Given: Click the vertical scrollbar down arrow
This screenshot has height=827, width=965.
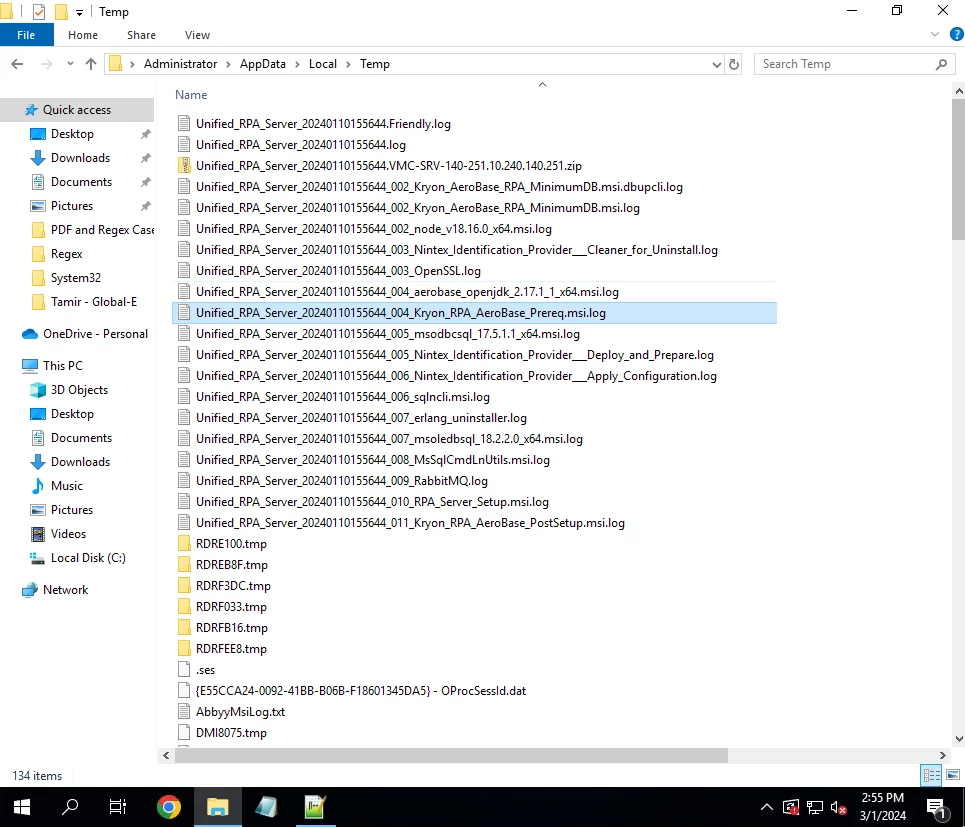Looking at the screenshot, I should click(x=958, y=738).
